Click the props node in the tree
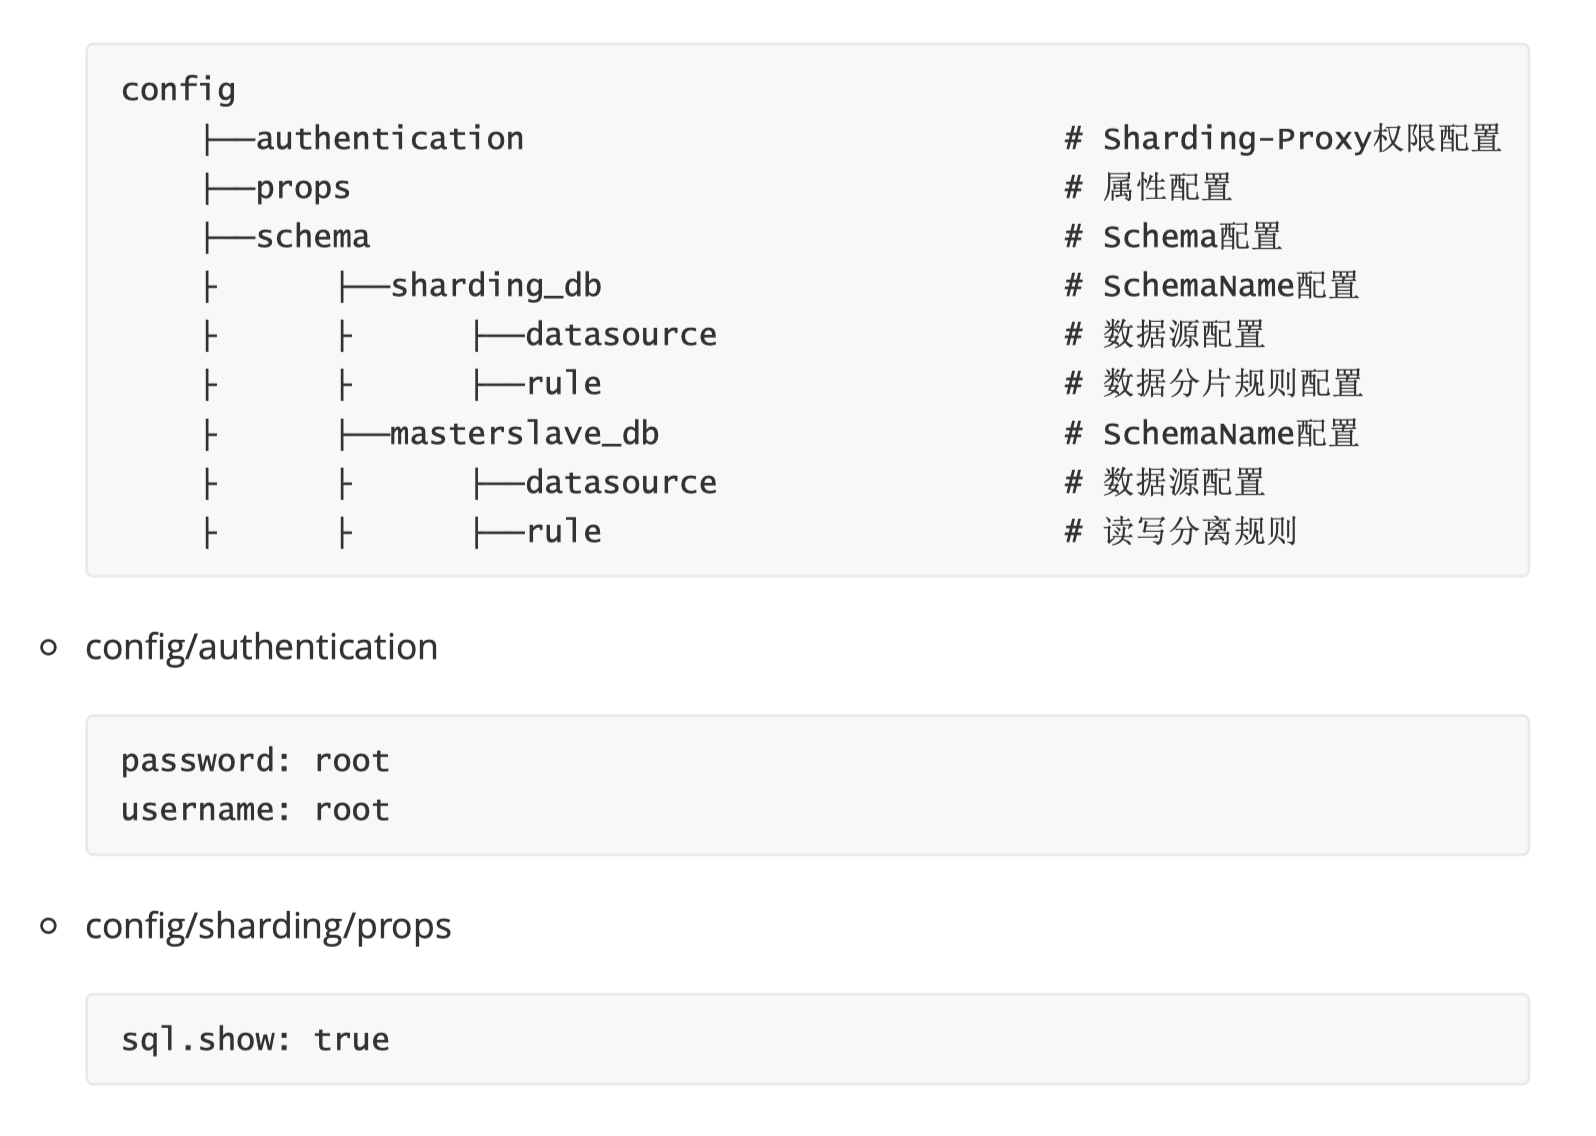This screenshot has width=1596, height=1136. click(302, 188)
